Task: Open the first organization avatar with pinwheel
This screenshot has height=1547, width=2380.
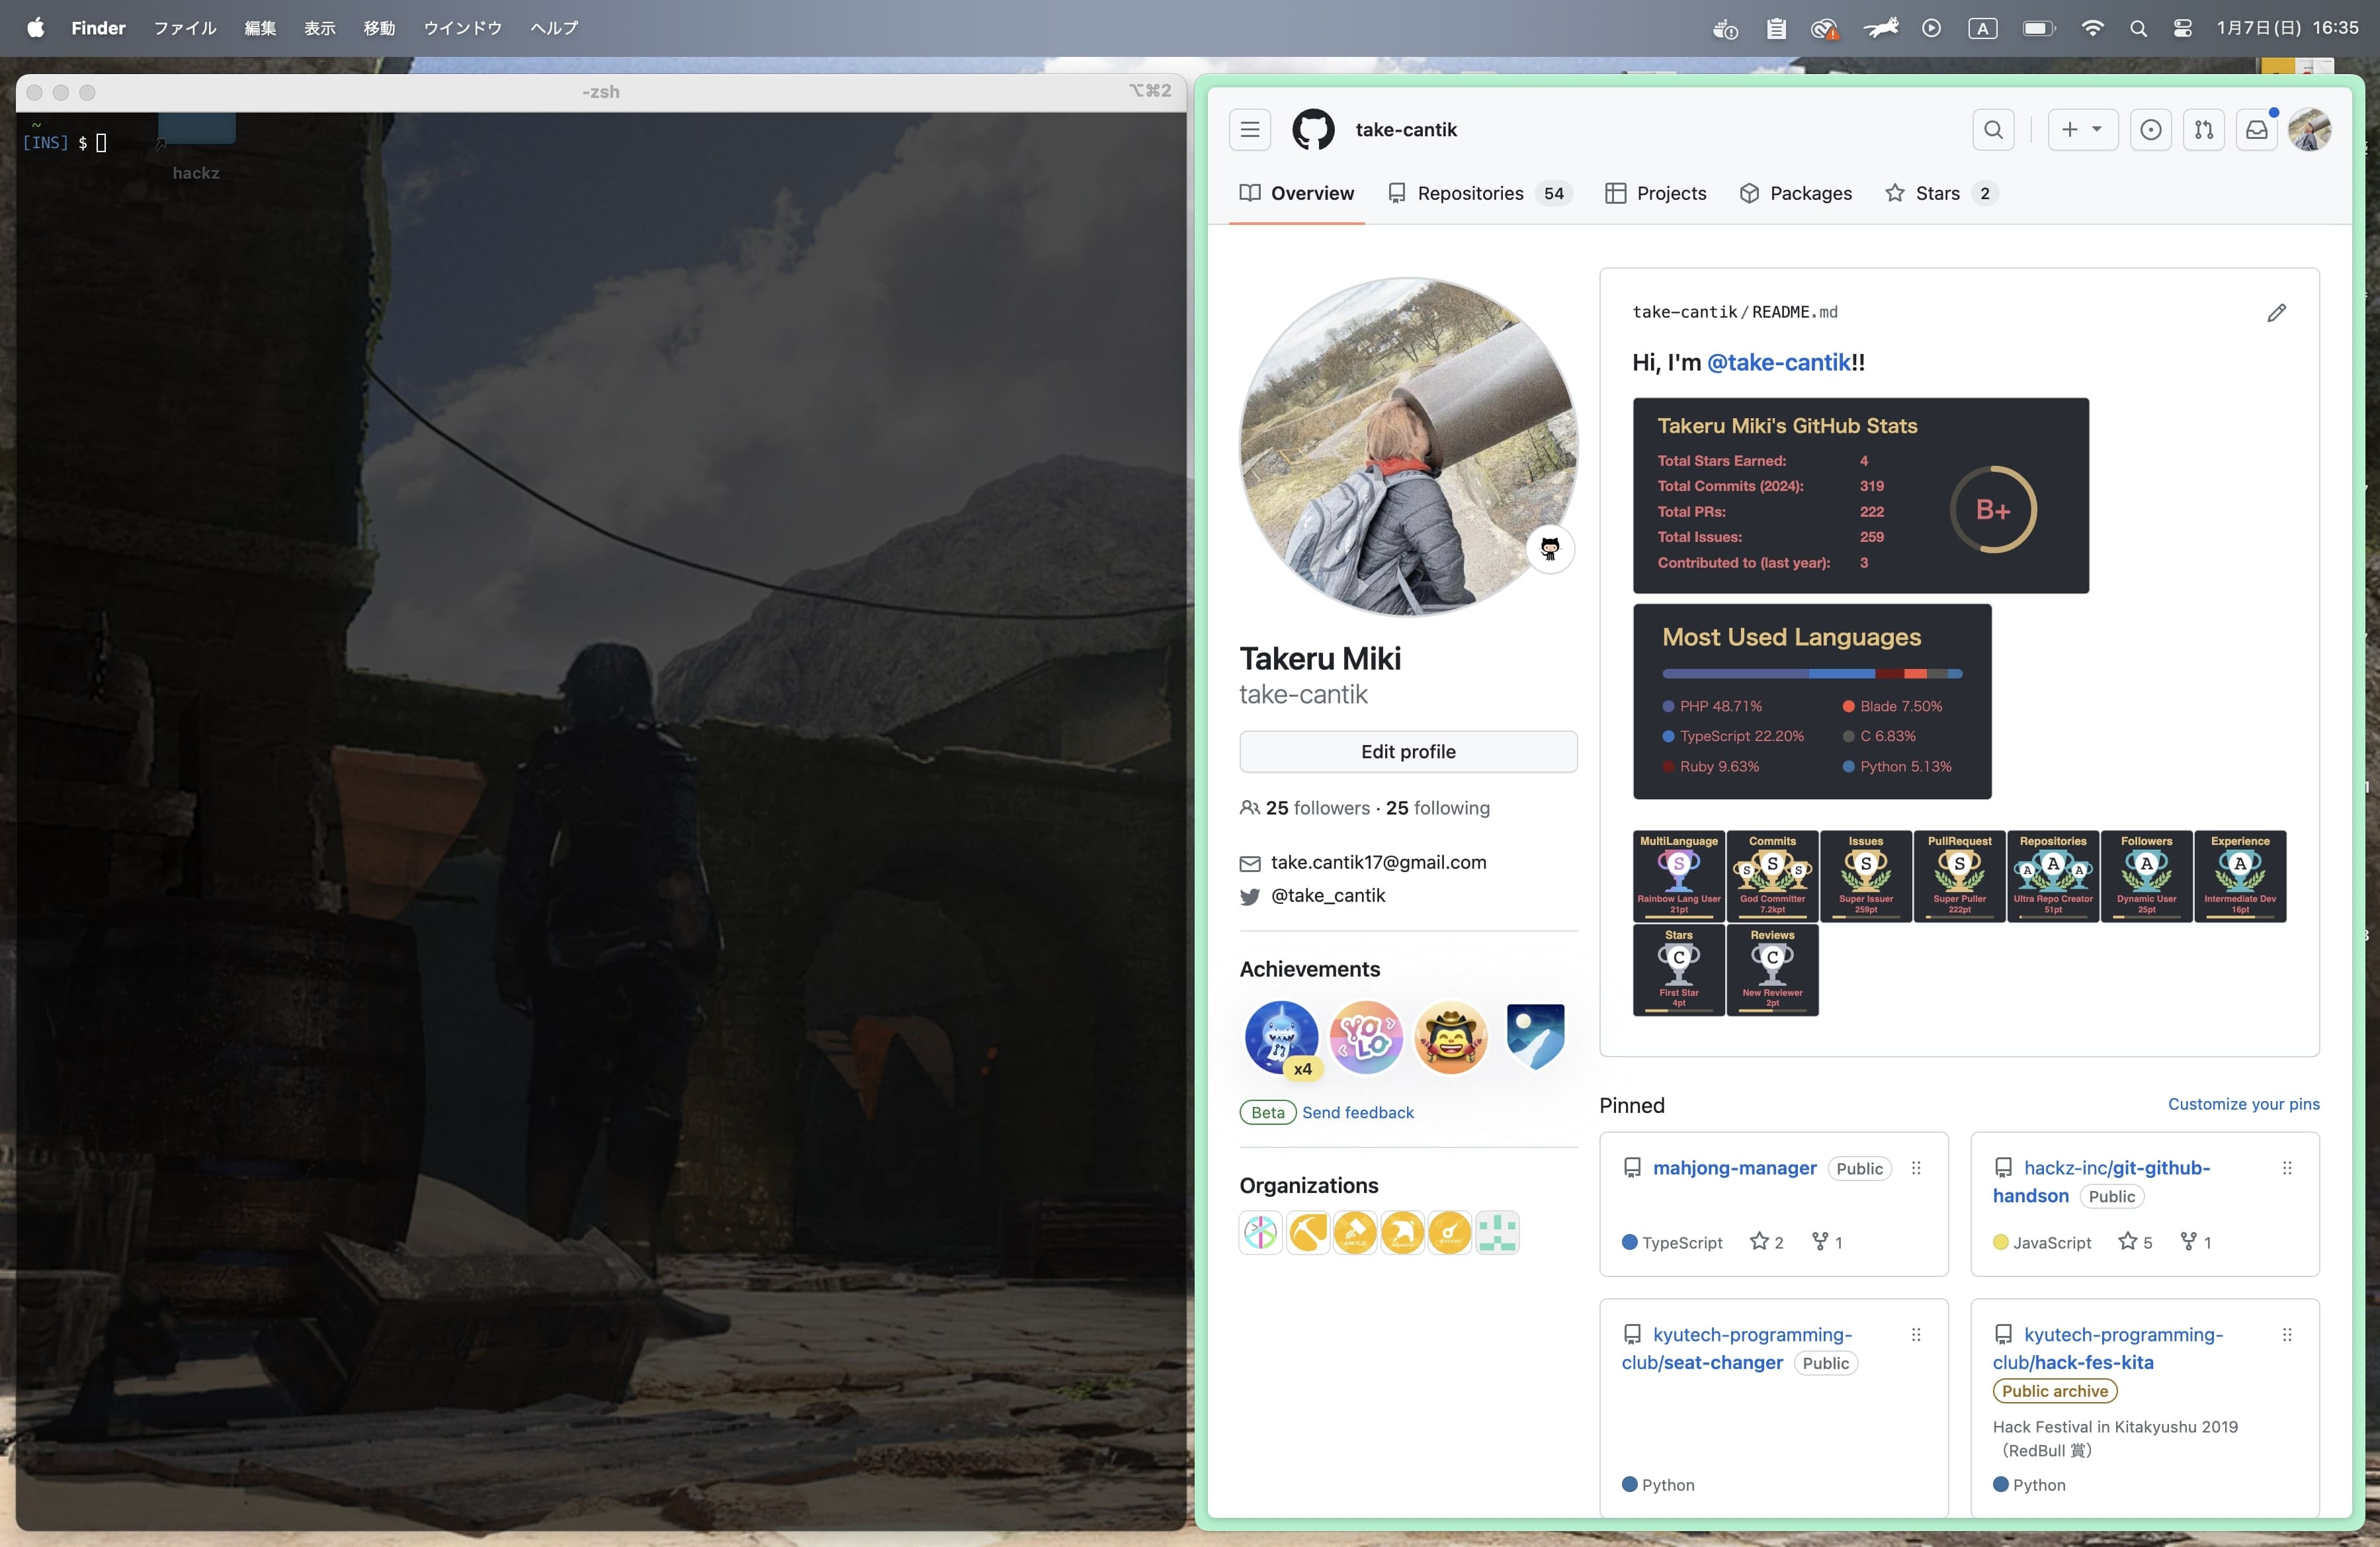Action: click(1260, 1232)
